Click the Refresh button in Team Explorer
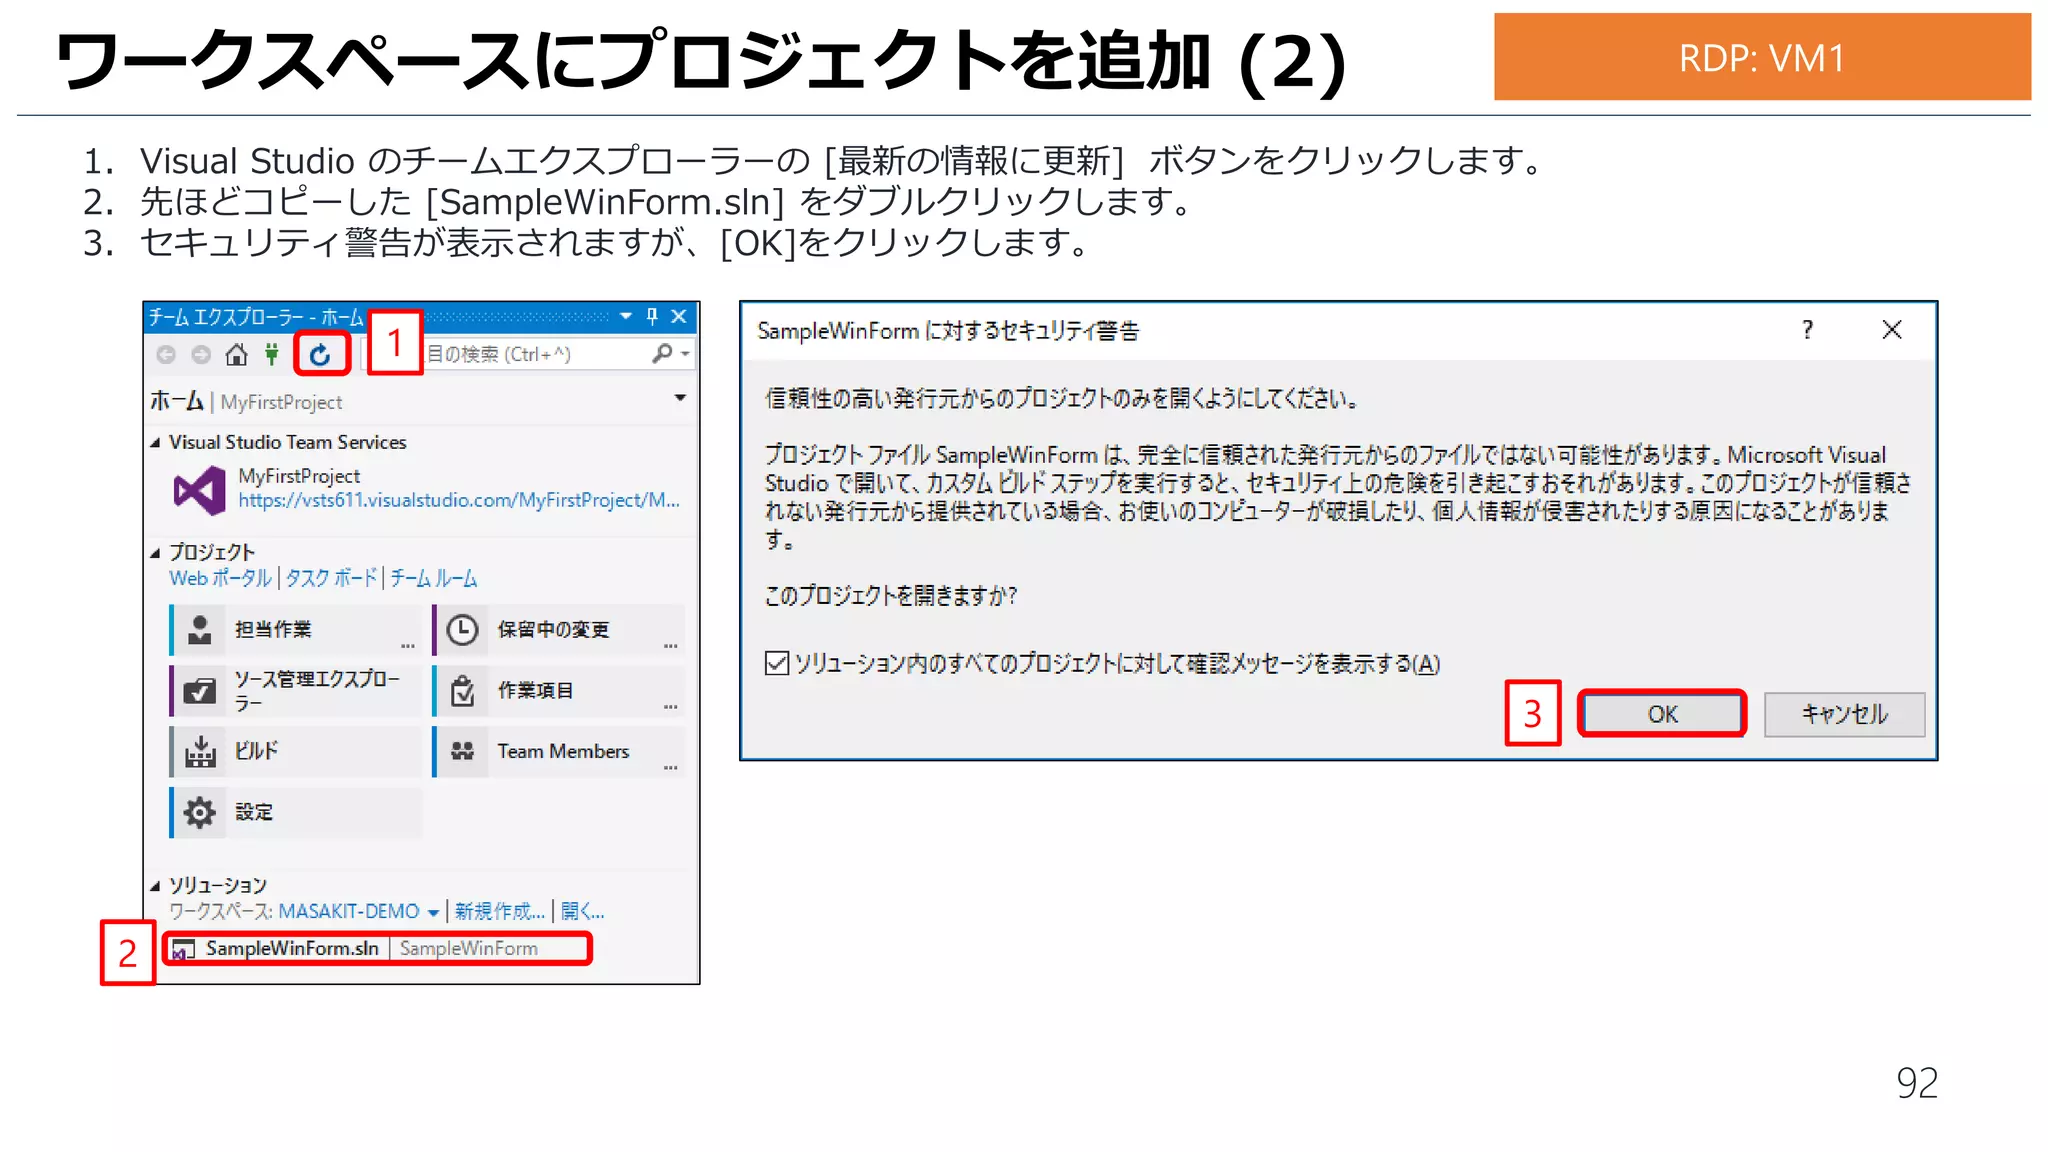Image resolution: width=2048 pixels, height=1152 pixels. [x=320, y=354]
